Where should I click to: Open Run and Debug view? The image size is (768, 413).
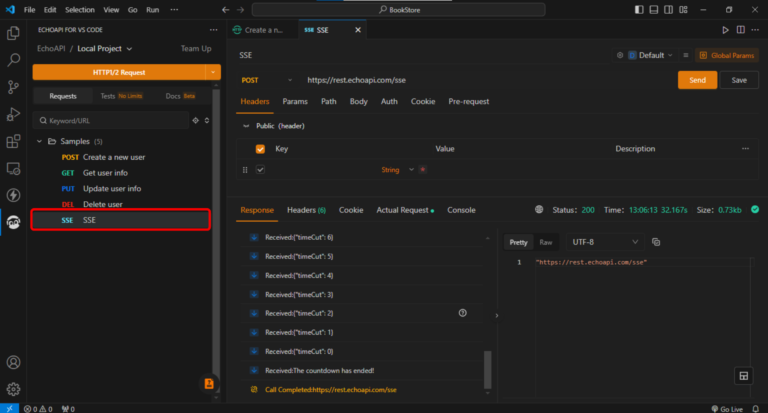[14, 114]
